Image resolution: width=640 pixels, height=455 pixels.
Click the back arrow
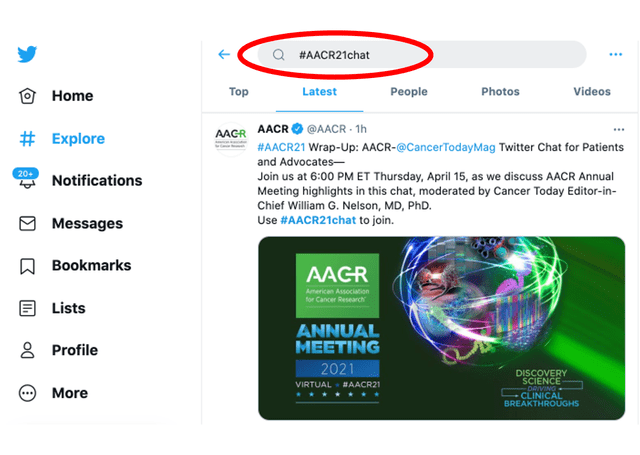click(x=224, y=55)
